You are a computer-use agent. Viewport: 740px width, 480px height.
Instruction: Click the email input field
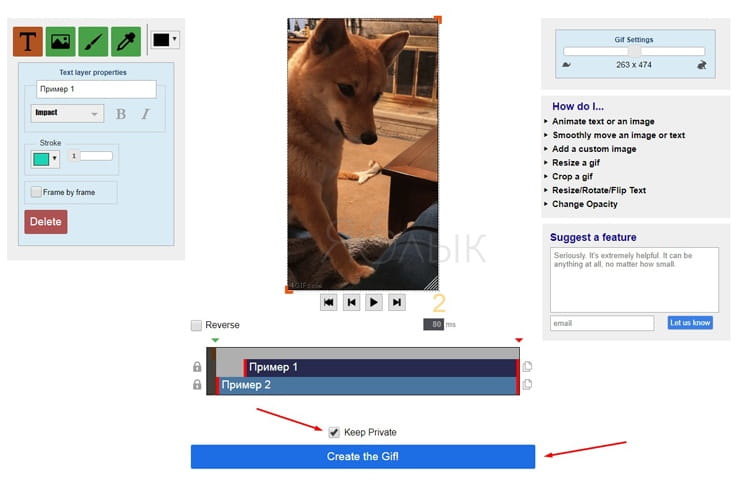602,323
